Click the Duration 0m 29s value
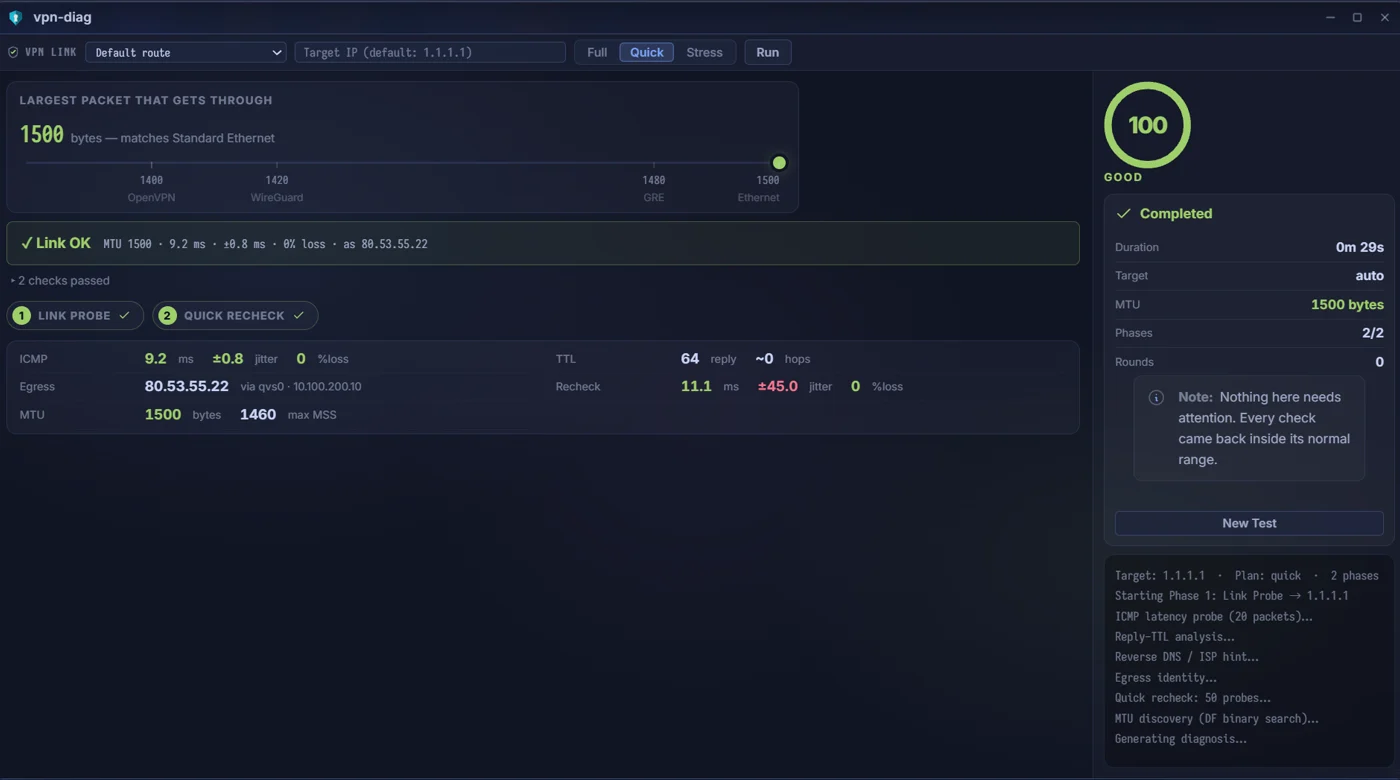1400x780 pixels. (x=1360, y=247)
